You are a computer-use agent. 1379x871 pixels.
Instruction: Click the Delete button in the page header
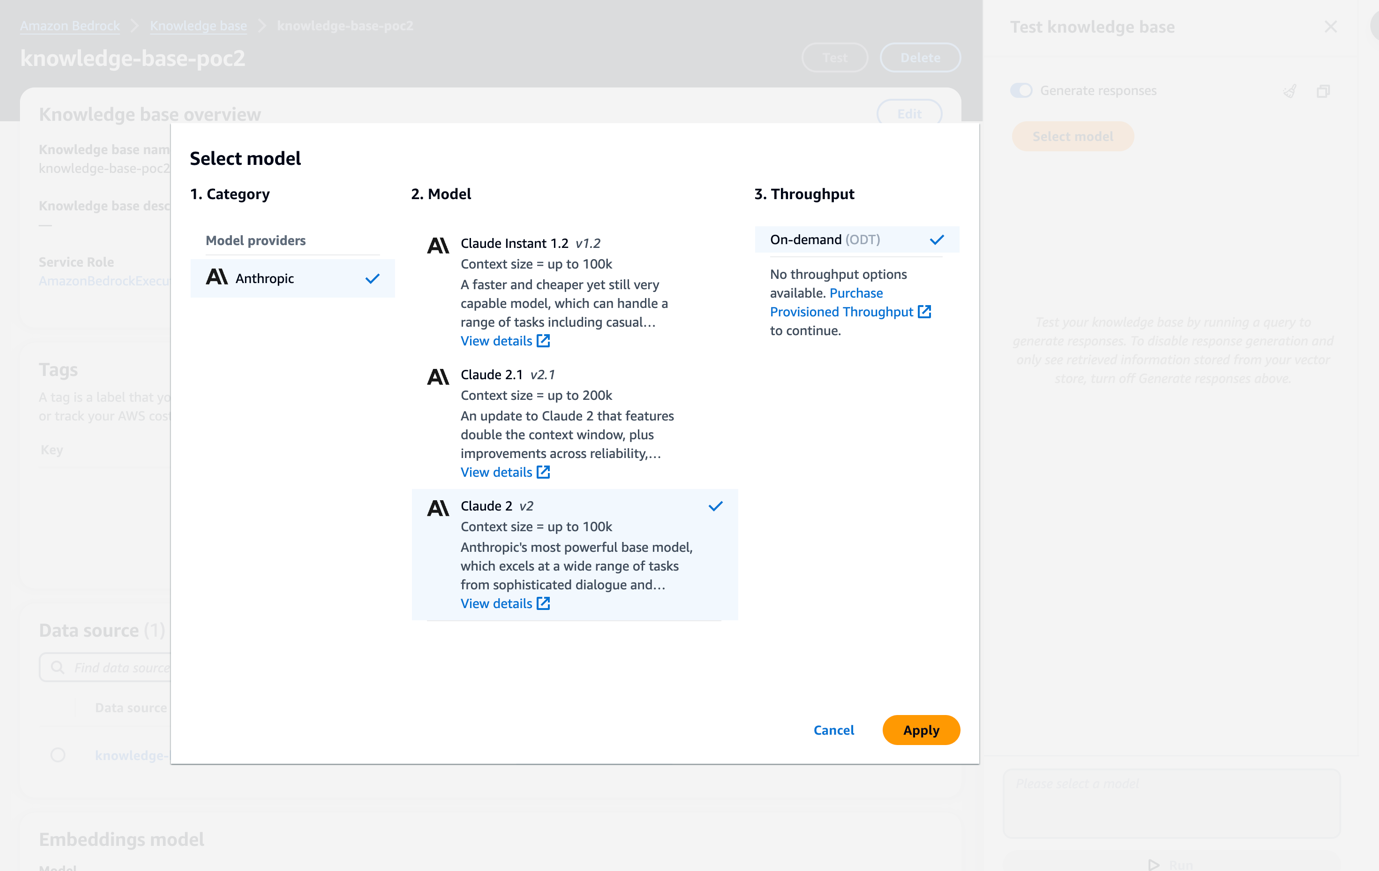[x=920, y=58]
